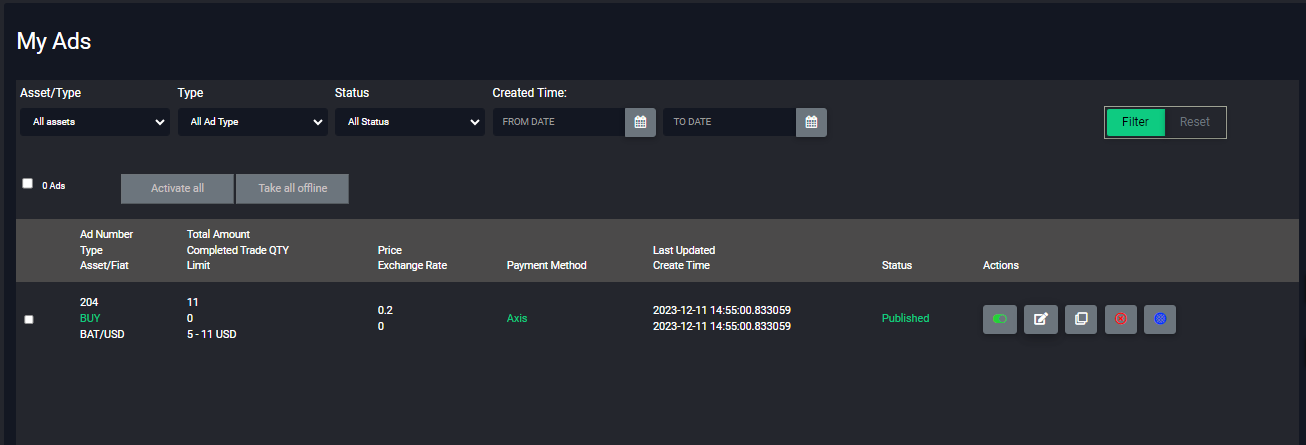Open the 'All Ad Type' dropdown
The height and width of the screenshot is (445, 1306).
(x=252, y=122)
